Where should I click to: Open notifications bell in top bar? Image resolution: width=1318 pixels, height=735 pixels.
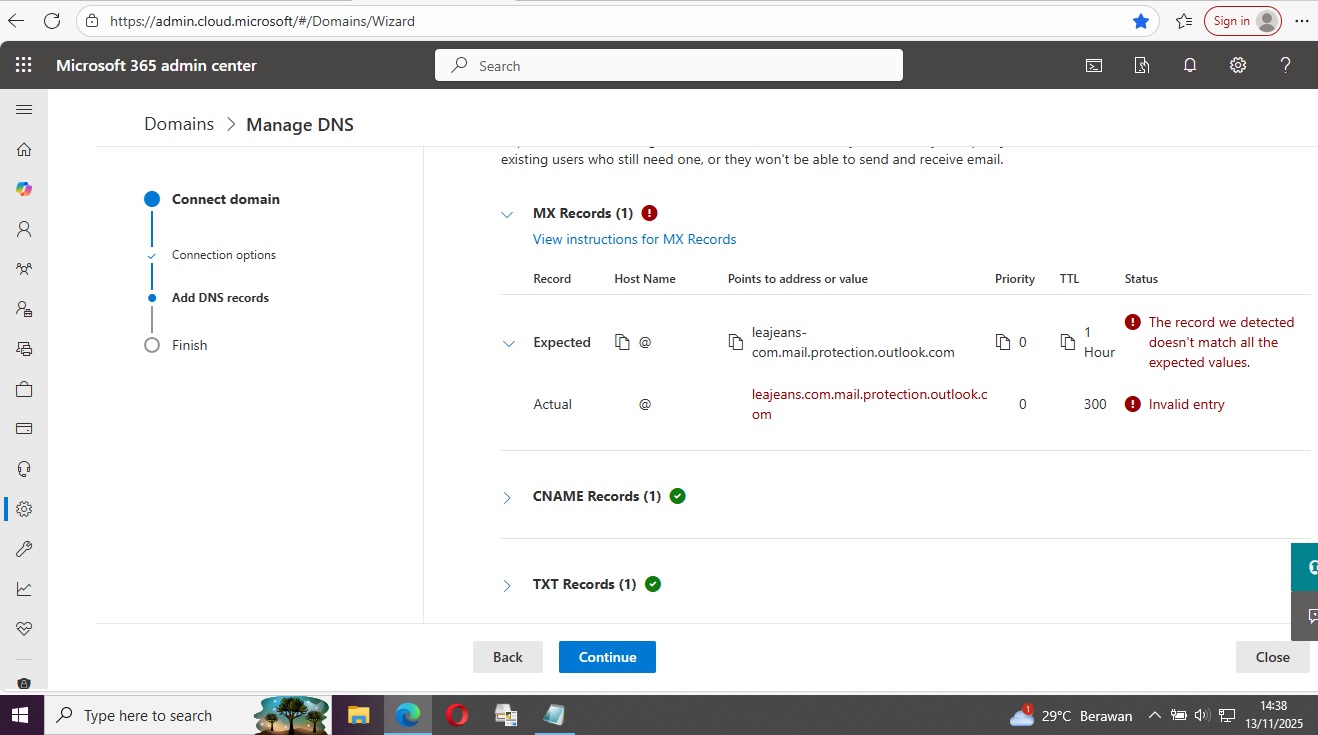pyautogui.click(x=1189, y=64)
